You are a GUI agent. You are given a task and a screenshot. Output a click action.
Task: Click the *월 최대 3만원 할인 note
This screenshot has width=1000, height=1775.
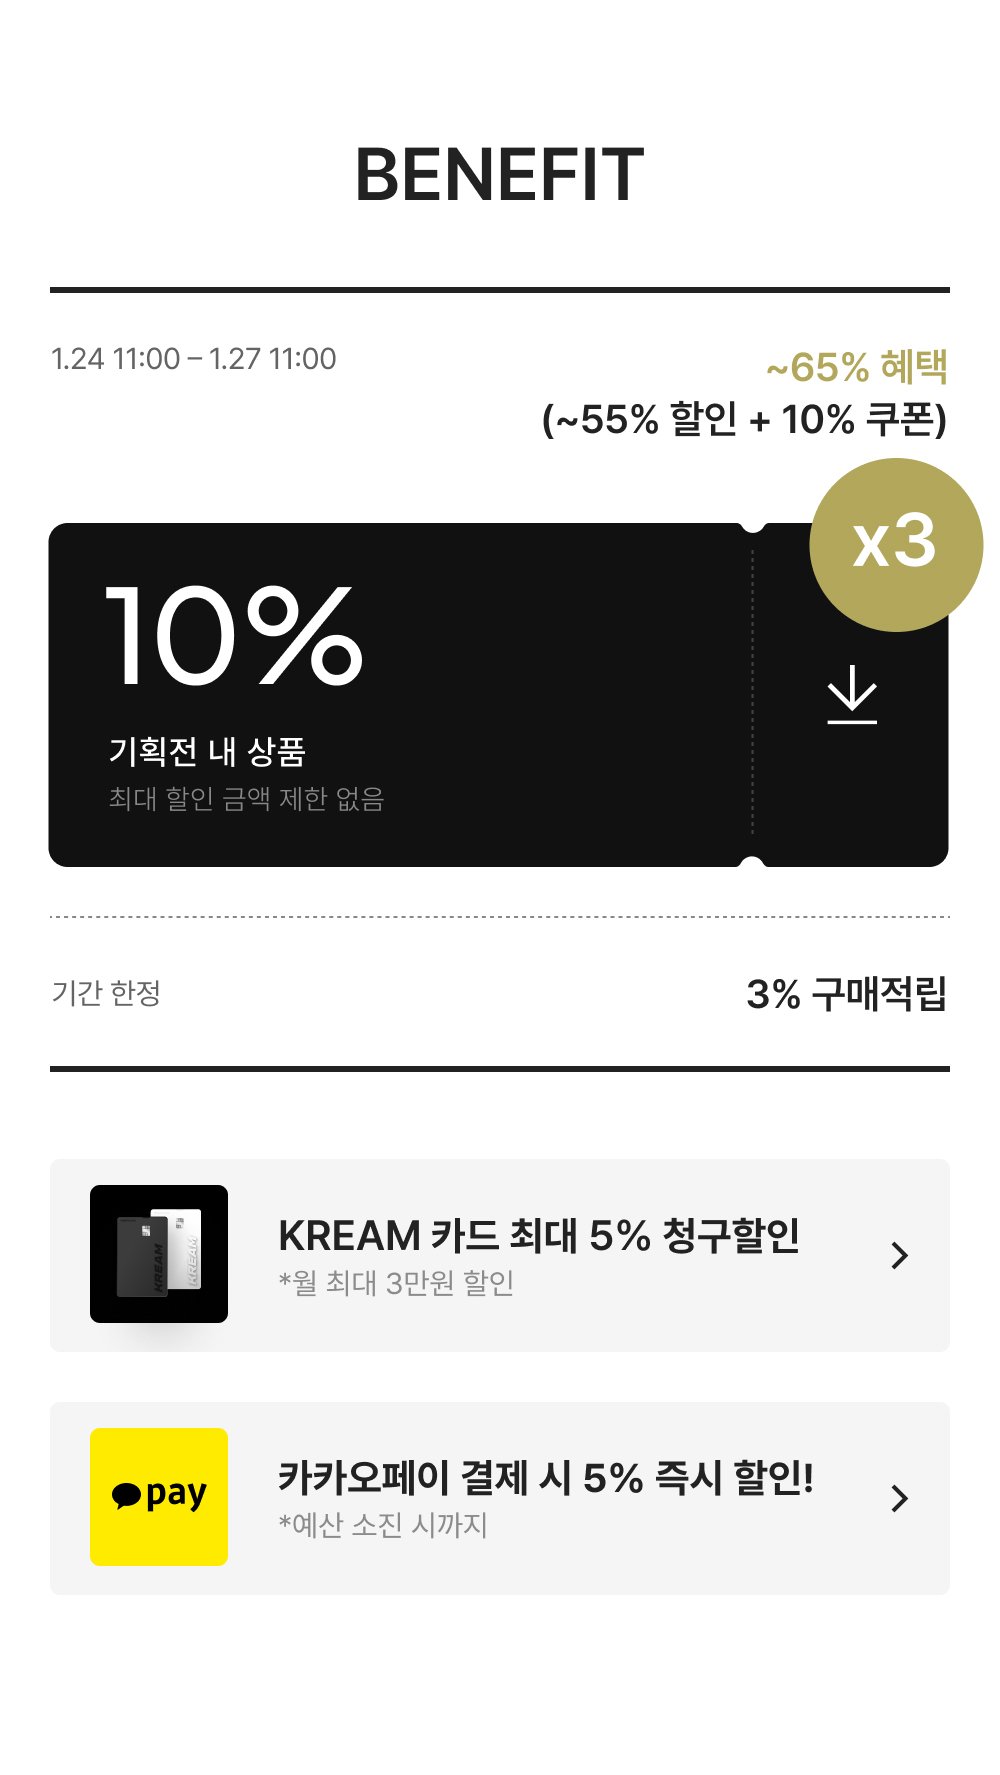click(x=396, y=1283)
